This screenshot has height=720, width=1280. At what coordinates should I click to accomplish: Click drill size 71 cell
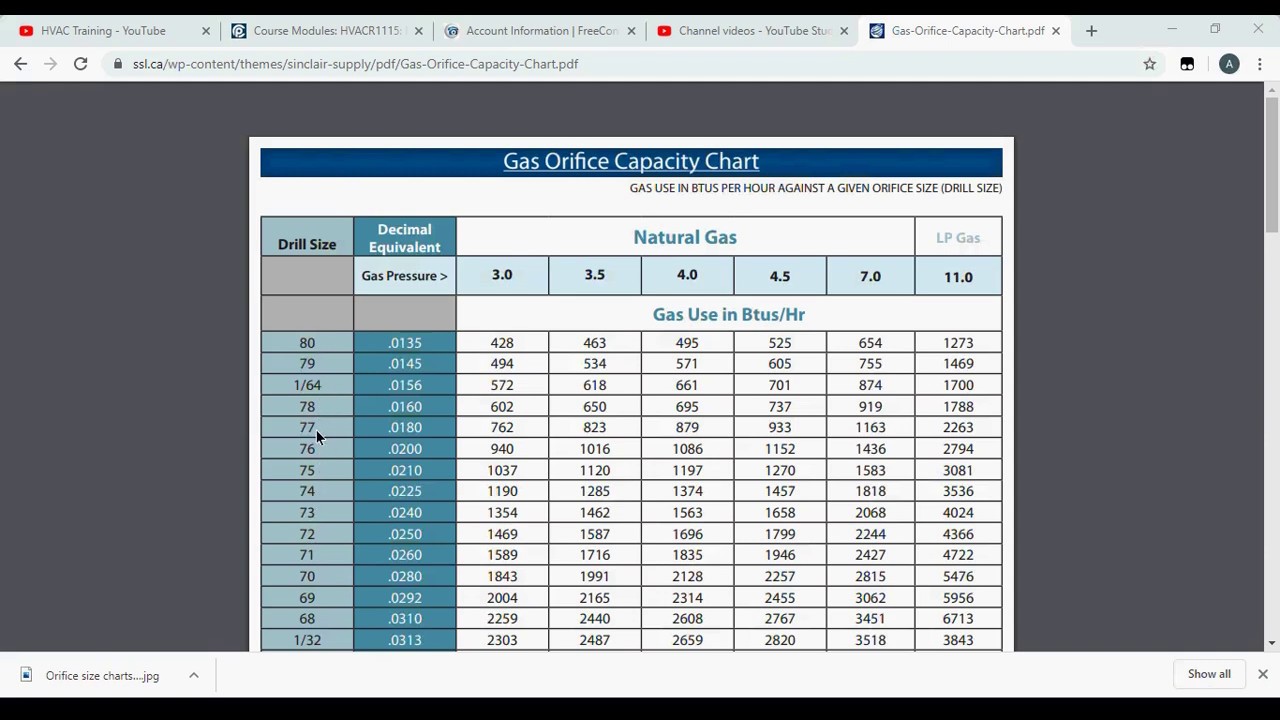click(x=307, y=555)
